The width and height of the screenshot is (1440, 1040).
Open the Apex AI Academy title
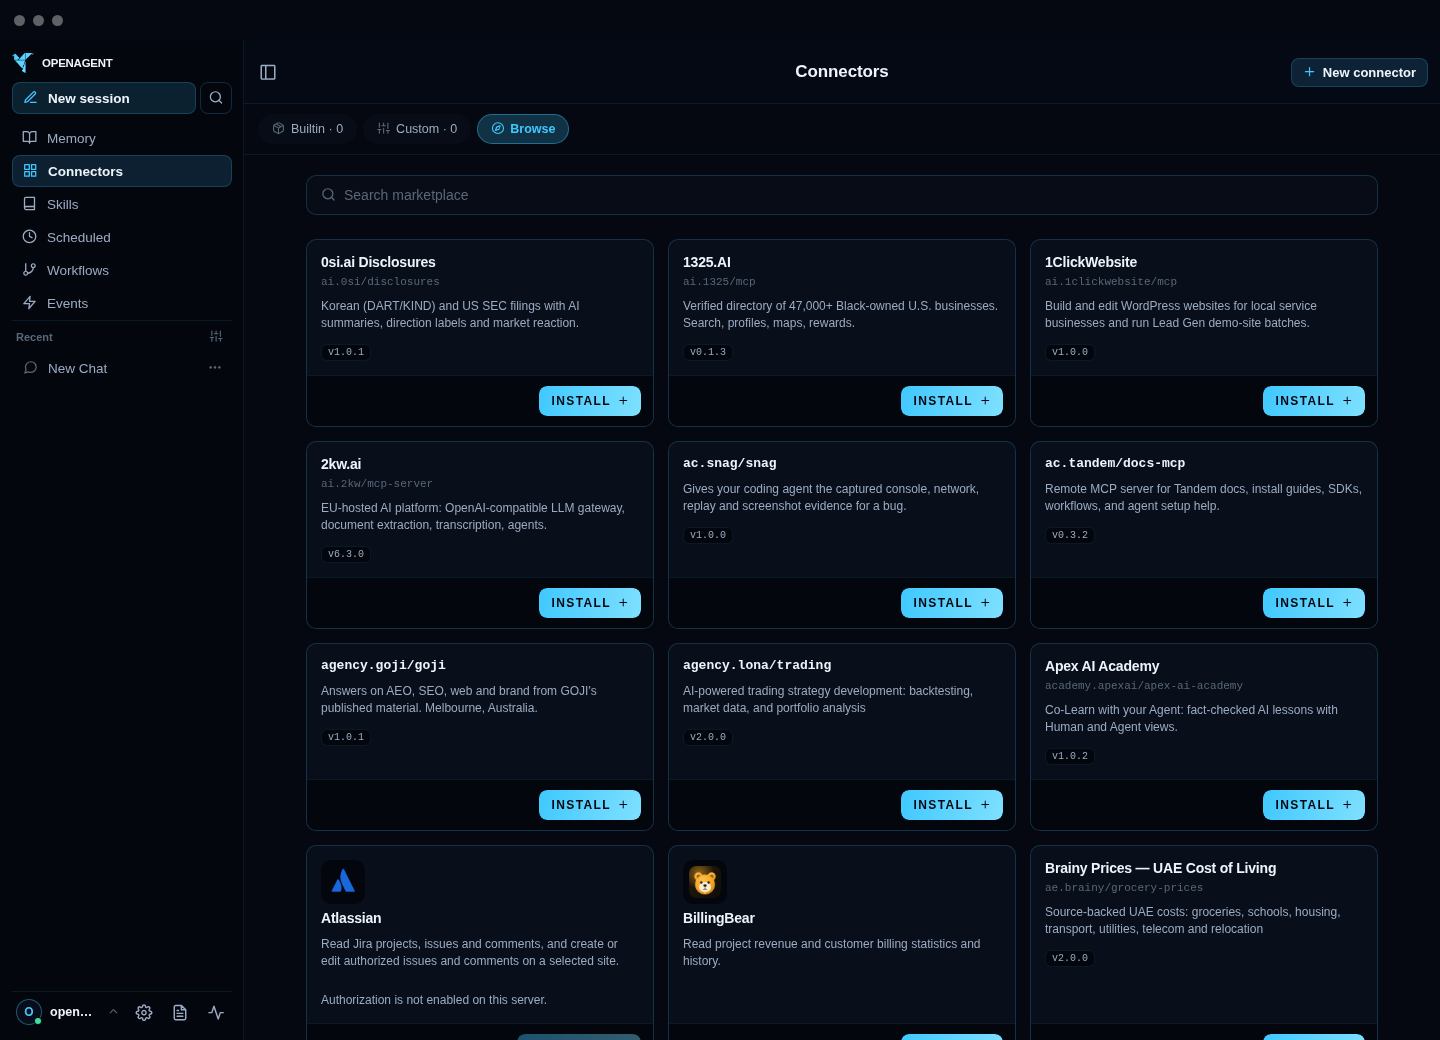(1102, 666)
